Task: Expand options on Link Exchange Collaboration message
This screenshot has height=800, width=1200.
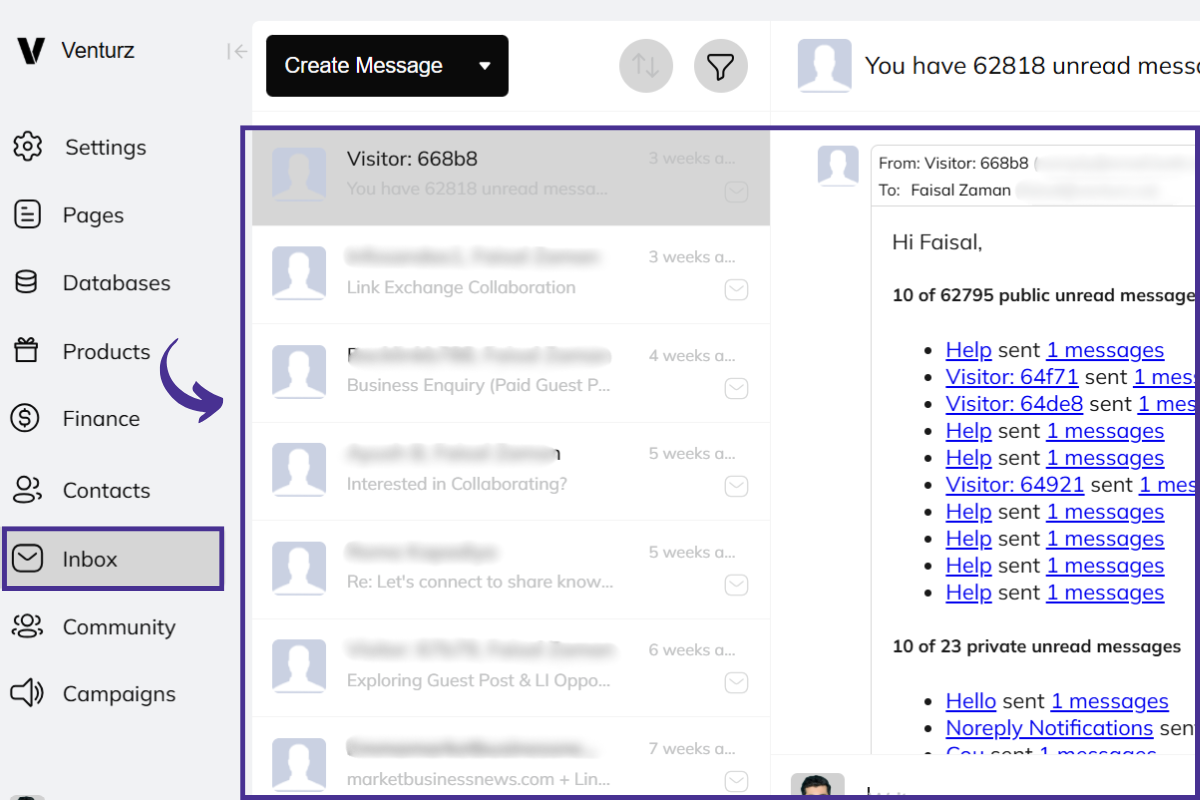Action: tap(736, 290)
